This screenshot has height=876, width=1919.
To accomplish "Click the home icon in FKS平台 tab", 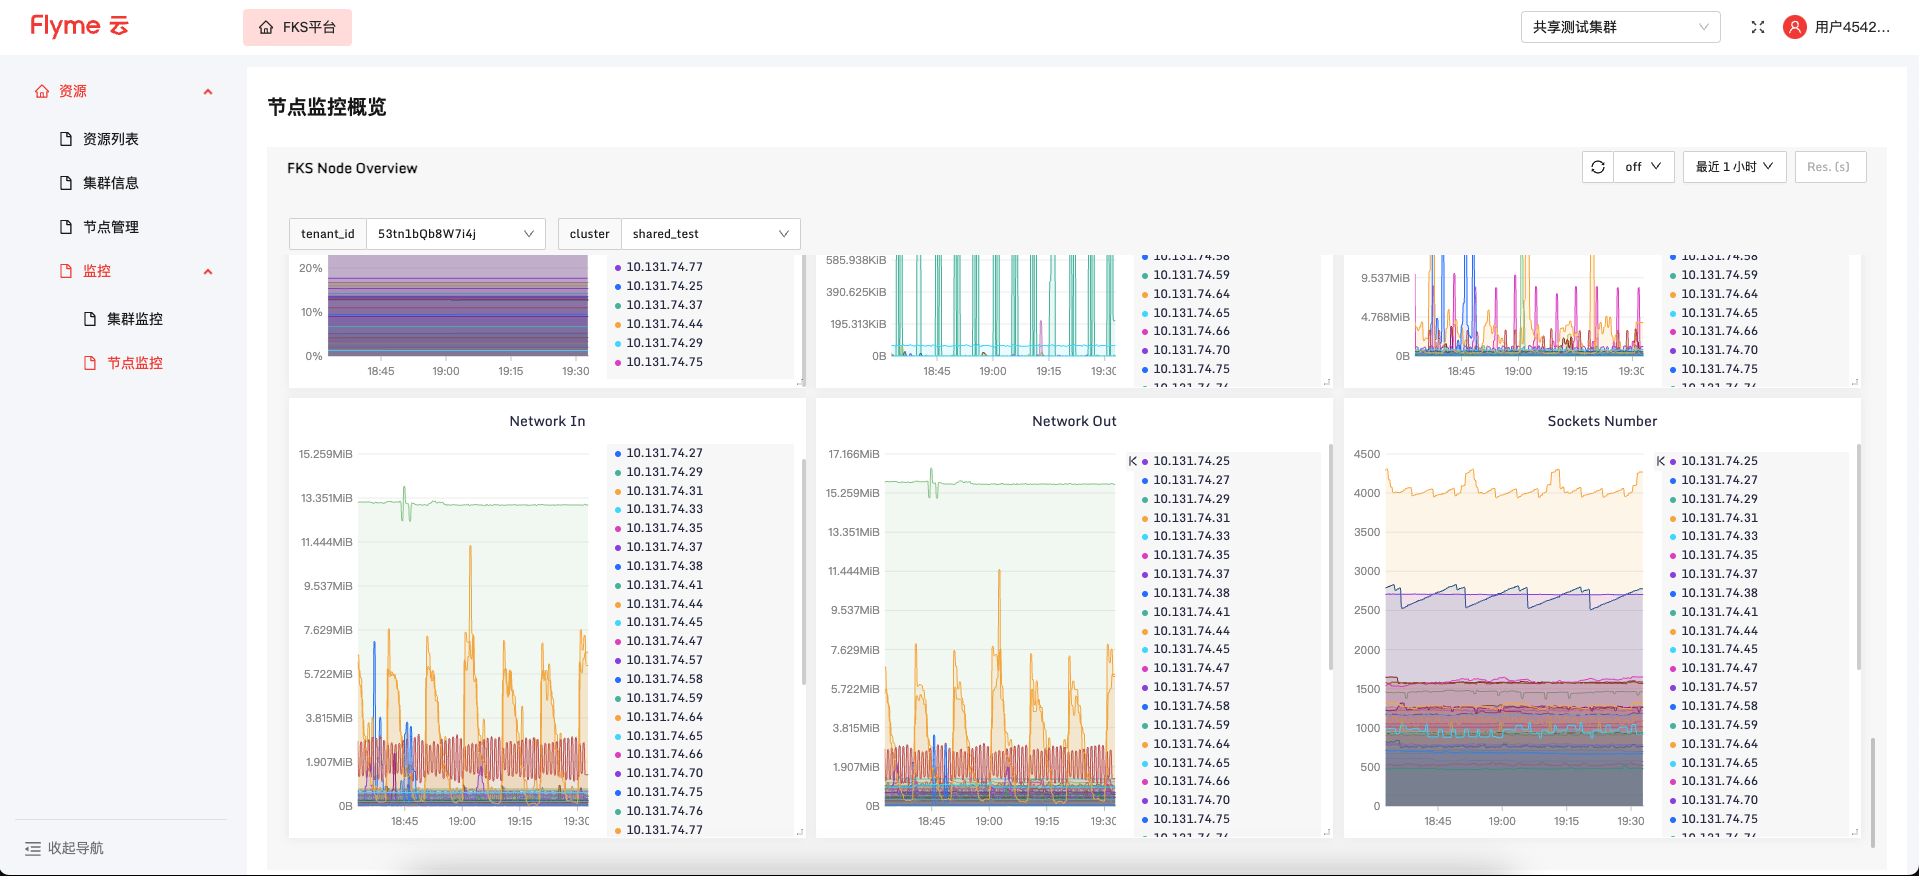I will [x=266, y=28].
